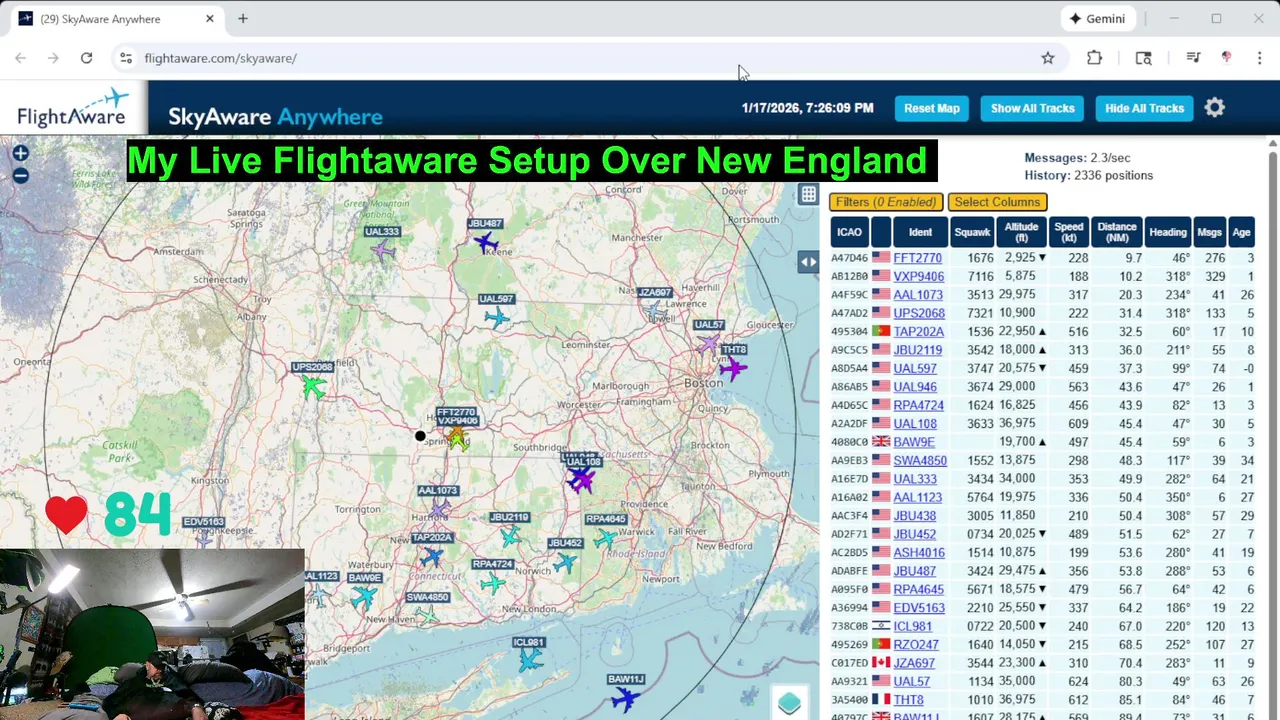
Task: Bookmark this page with the star icon
Action: pyautogui.click(x=1047, y=58)
